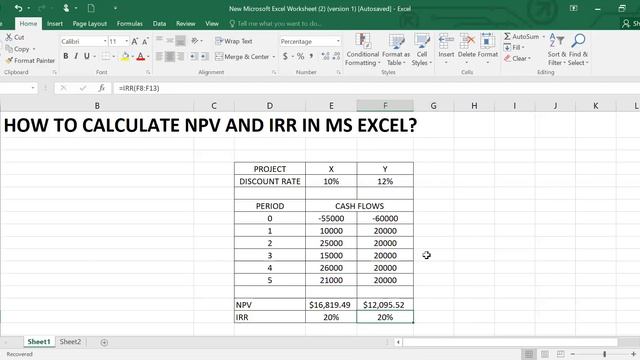Click Merge & Center

coord(242,57)
